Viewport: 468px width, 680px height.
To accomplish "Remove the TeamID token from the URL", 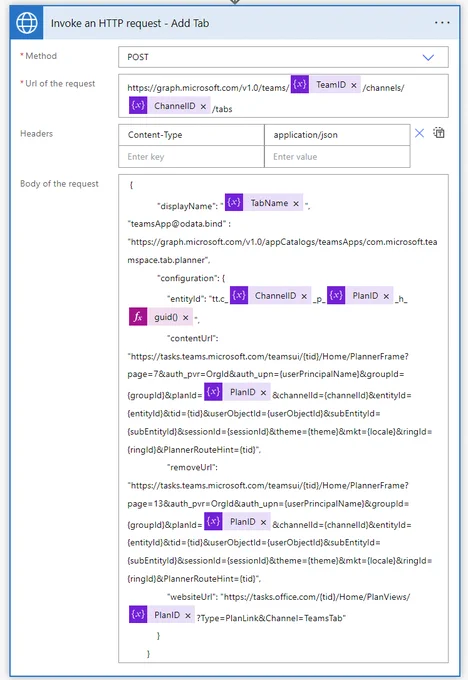I will click(354, 85).
